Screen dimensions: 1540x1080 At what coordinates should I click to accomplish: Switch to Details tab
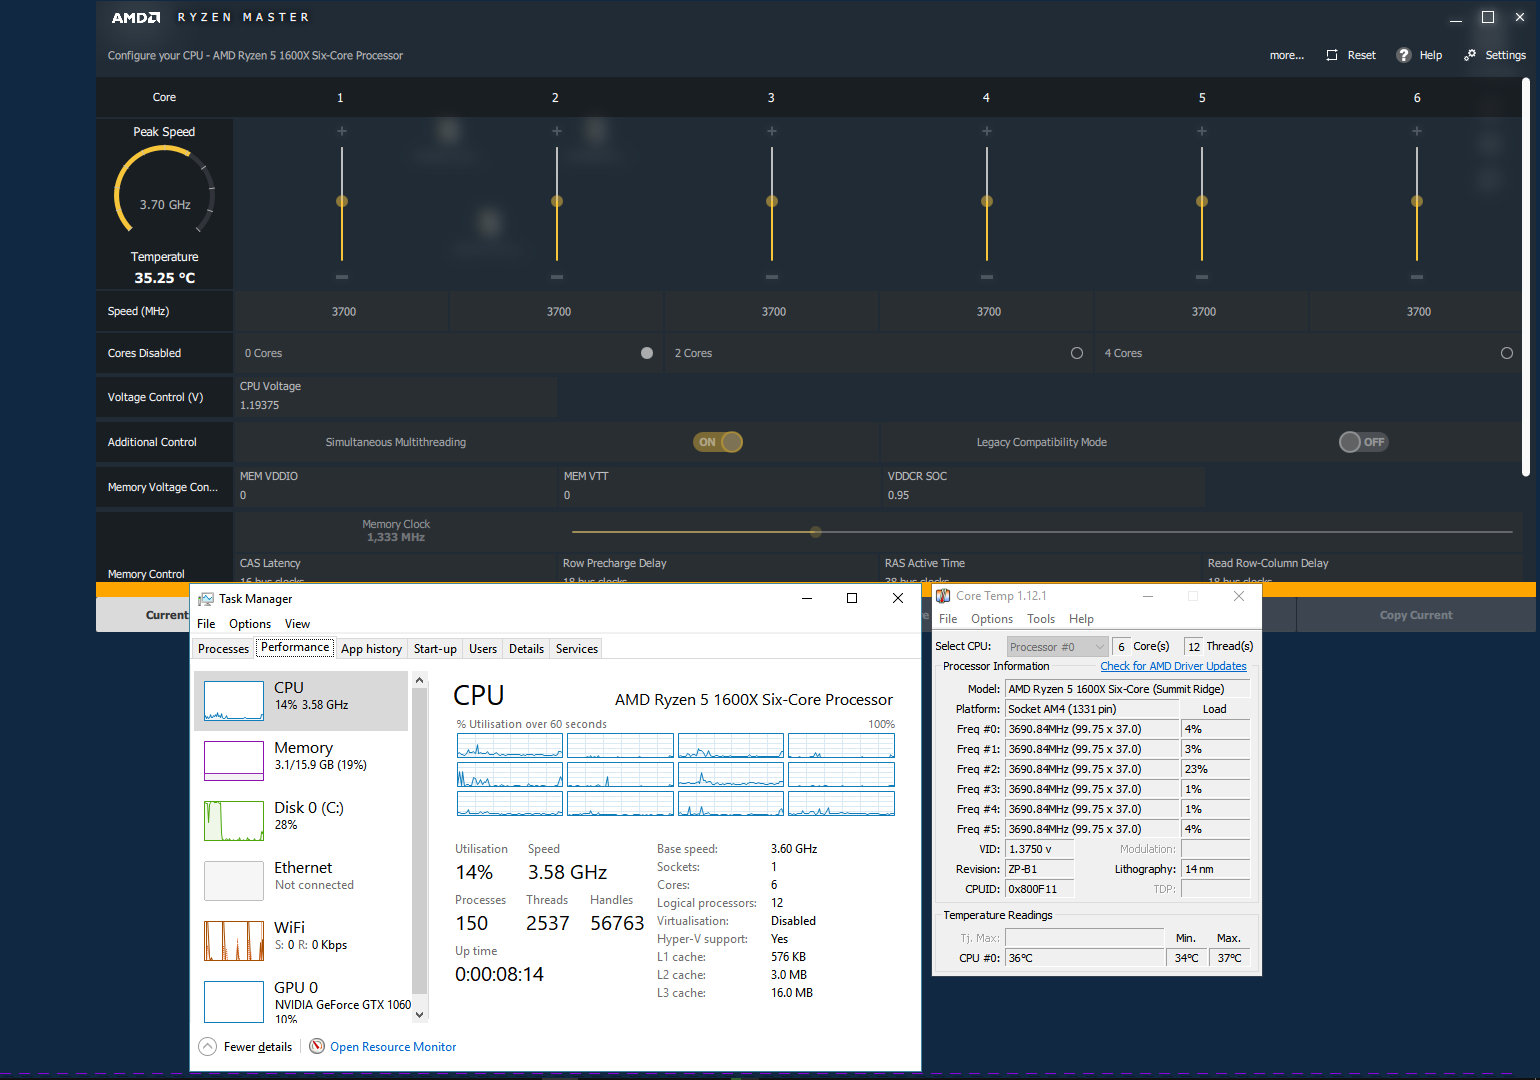tap(527, 649)
